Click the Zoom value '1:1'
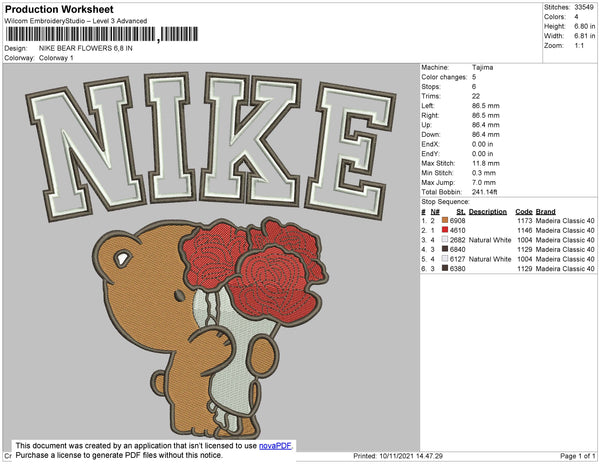Viewport: 600px width, 464px height. pyautogui.click(x=579, y=46)
